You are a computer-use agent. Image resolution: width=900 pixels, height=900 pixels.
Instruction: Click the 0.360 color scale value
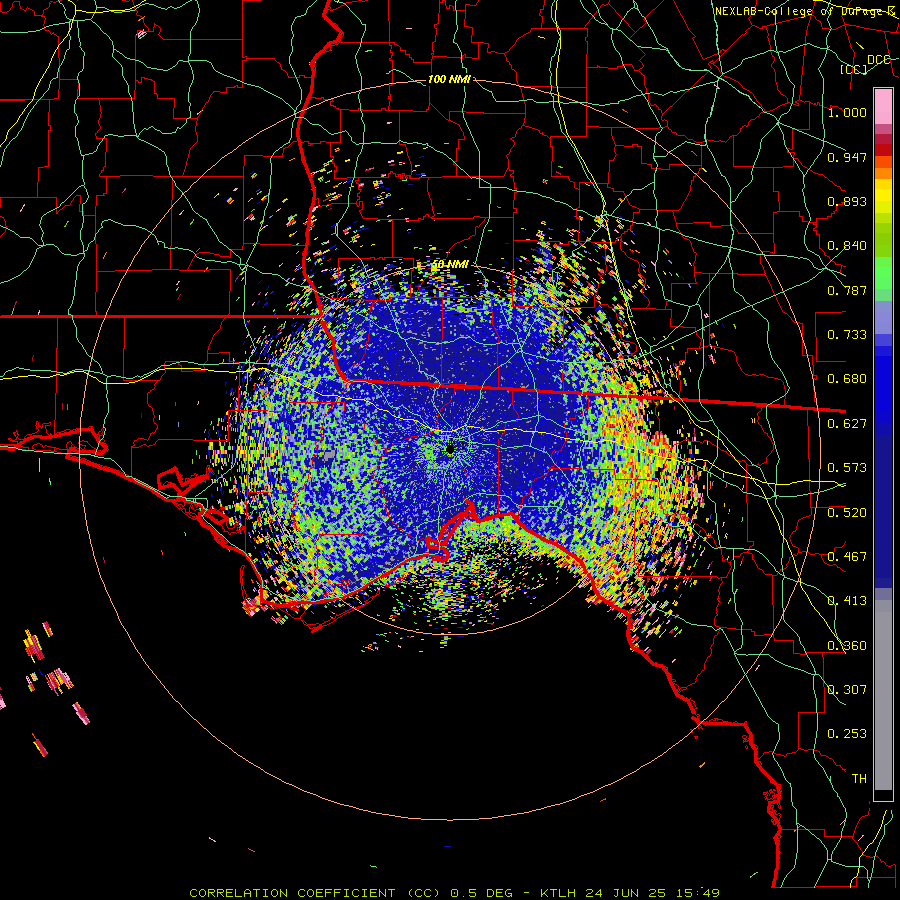(x=847, y=645)
